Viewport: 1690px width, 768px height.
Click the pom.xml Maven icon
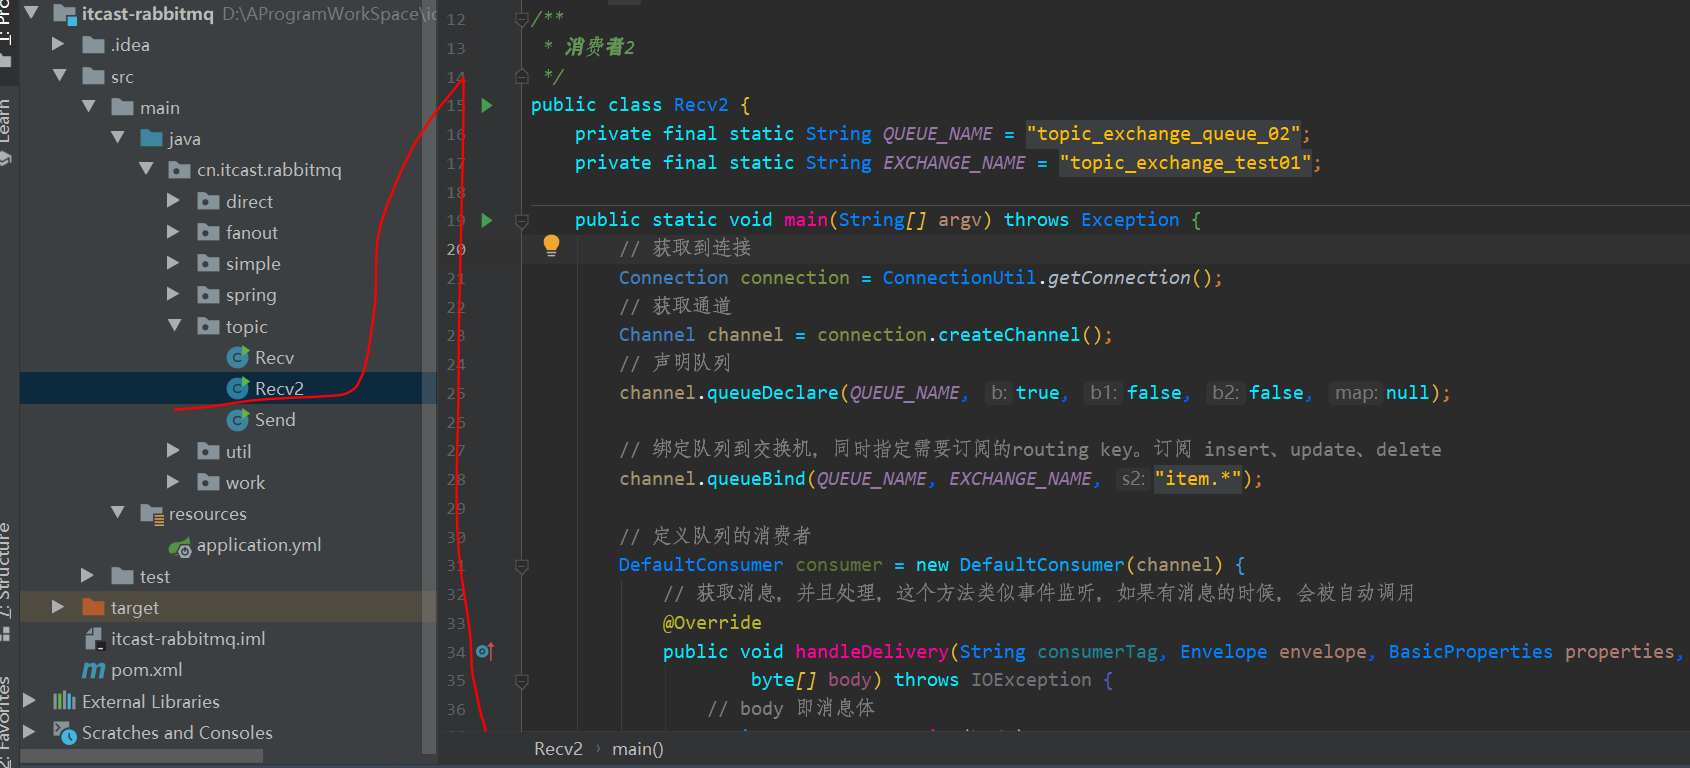point(93,670)
